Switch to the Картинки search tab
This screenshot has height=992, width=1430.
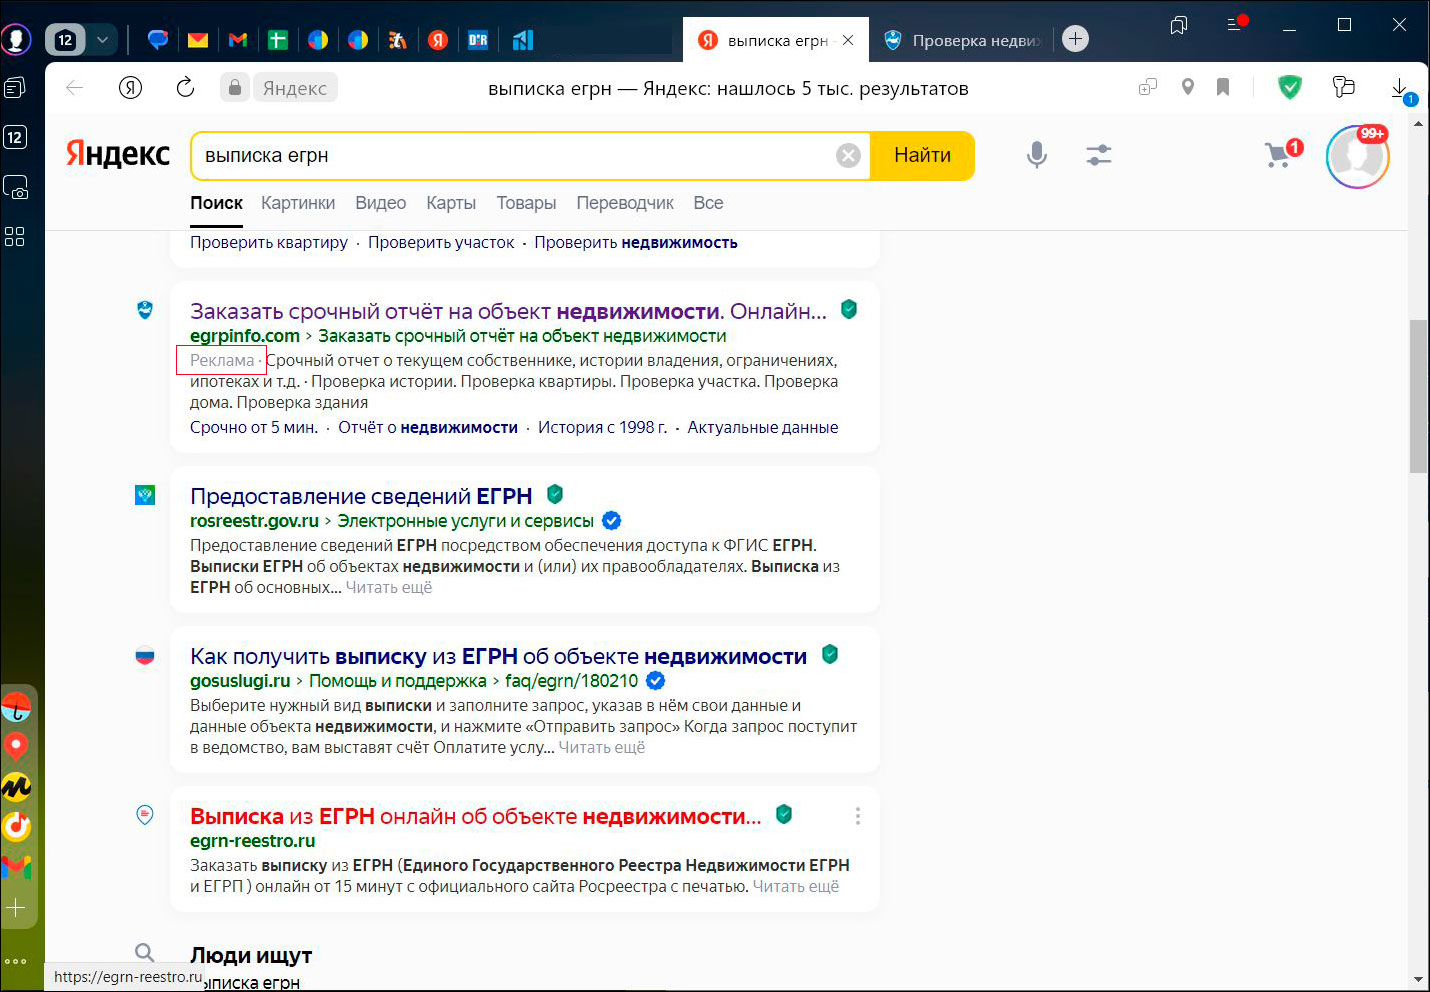click(x=298, y=202)
